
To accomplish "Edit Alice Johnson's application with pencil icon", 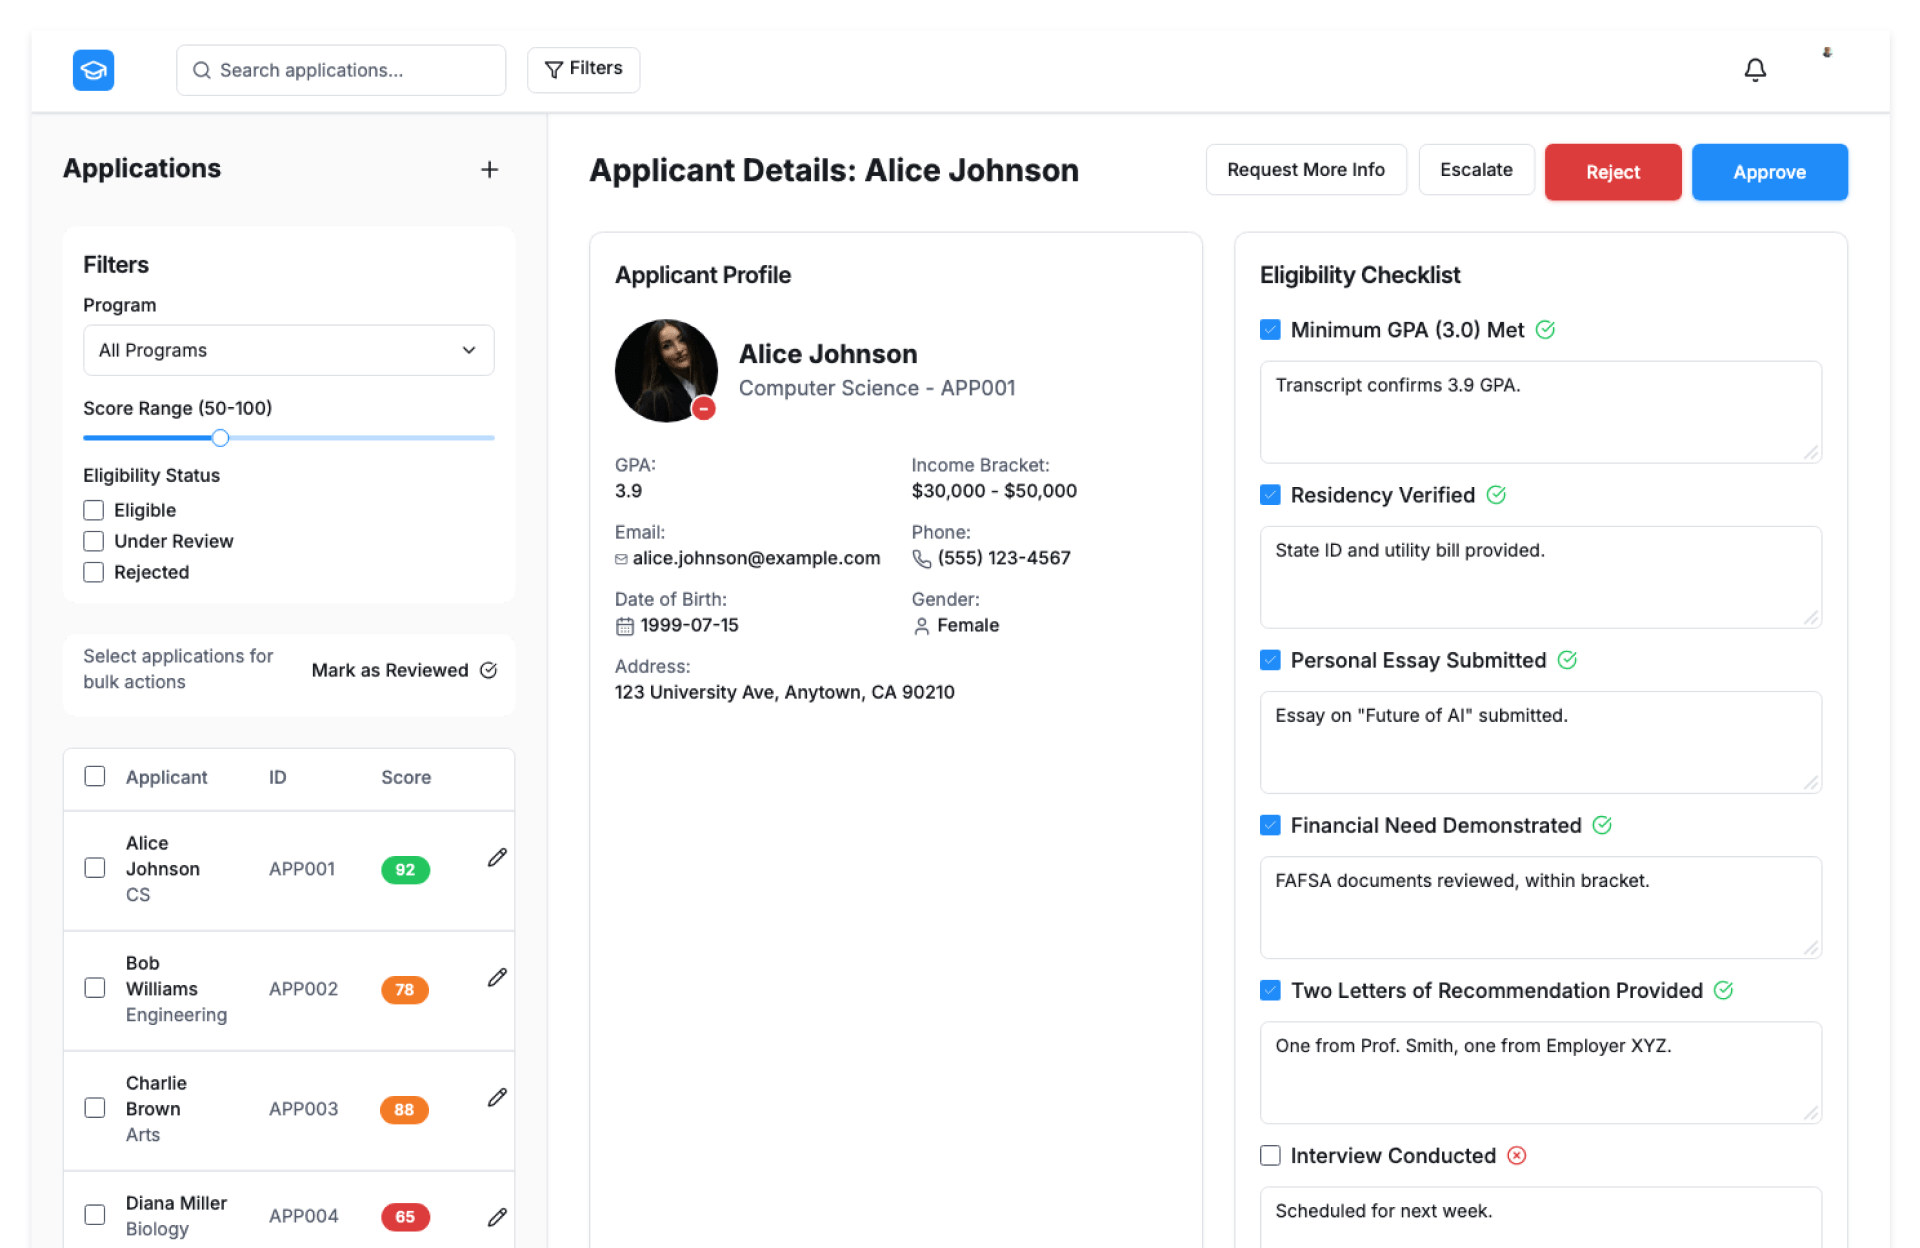I will 497,858.
